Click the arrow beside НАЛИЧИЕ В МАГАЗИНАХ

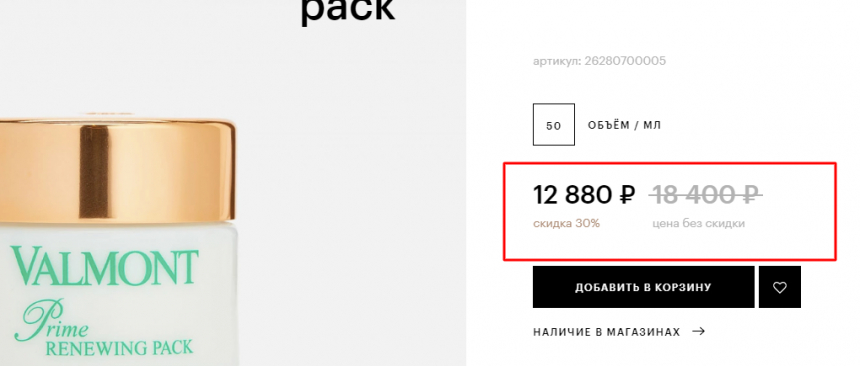pos(698,331)
